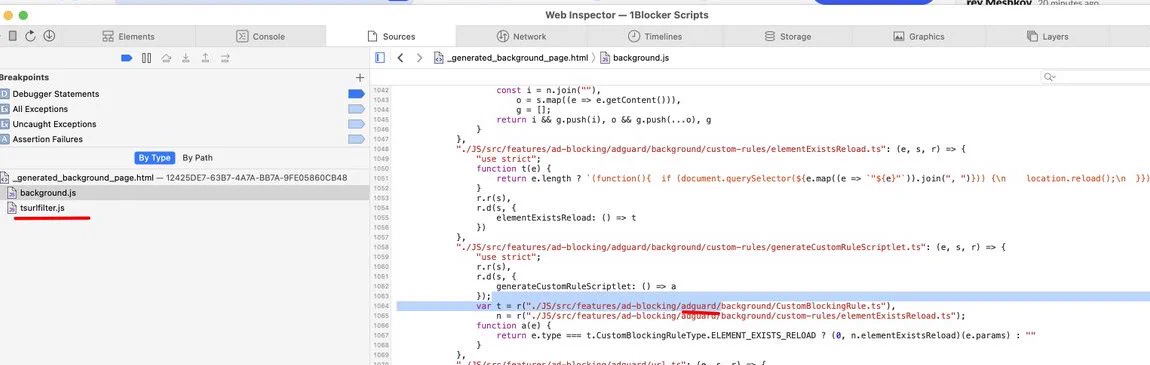Open the Network tab
This screenshot has width=1150, height=365.
pos(521,36)
